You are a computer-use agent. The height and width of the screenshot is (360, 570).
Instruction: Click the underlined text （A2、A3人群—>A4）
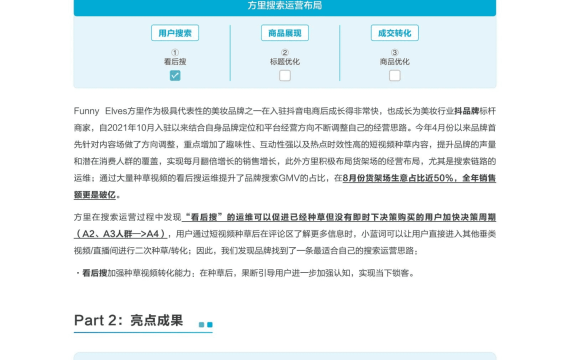tap(120, 234)
